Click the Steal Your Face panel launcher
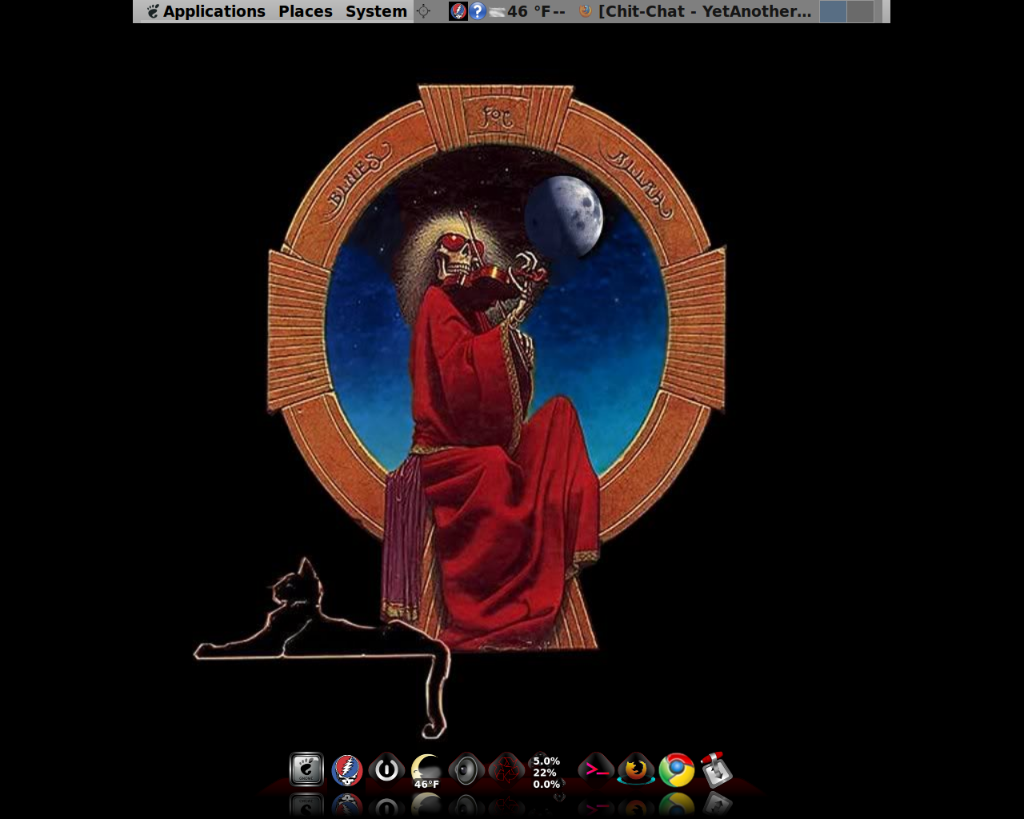The width and height of the screenshot is (1024, 819). pyautogui.click(x=458, y=11)
